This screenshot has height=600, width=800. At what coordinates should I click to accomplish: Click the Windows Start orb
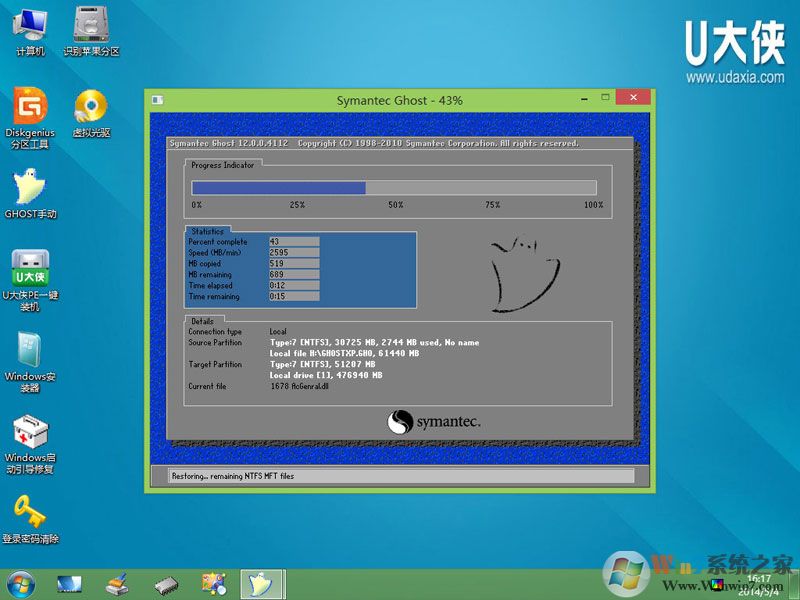[x=20, y=582]
